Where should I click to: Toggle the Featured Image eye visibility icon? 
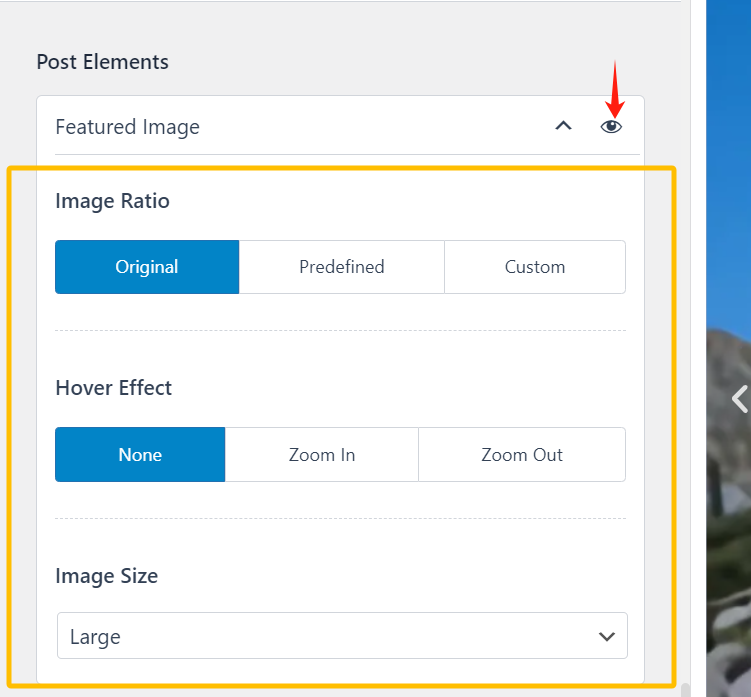coord(611,127)
